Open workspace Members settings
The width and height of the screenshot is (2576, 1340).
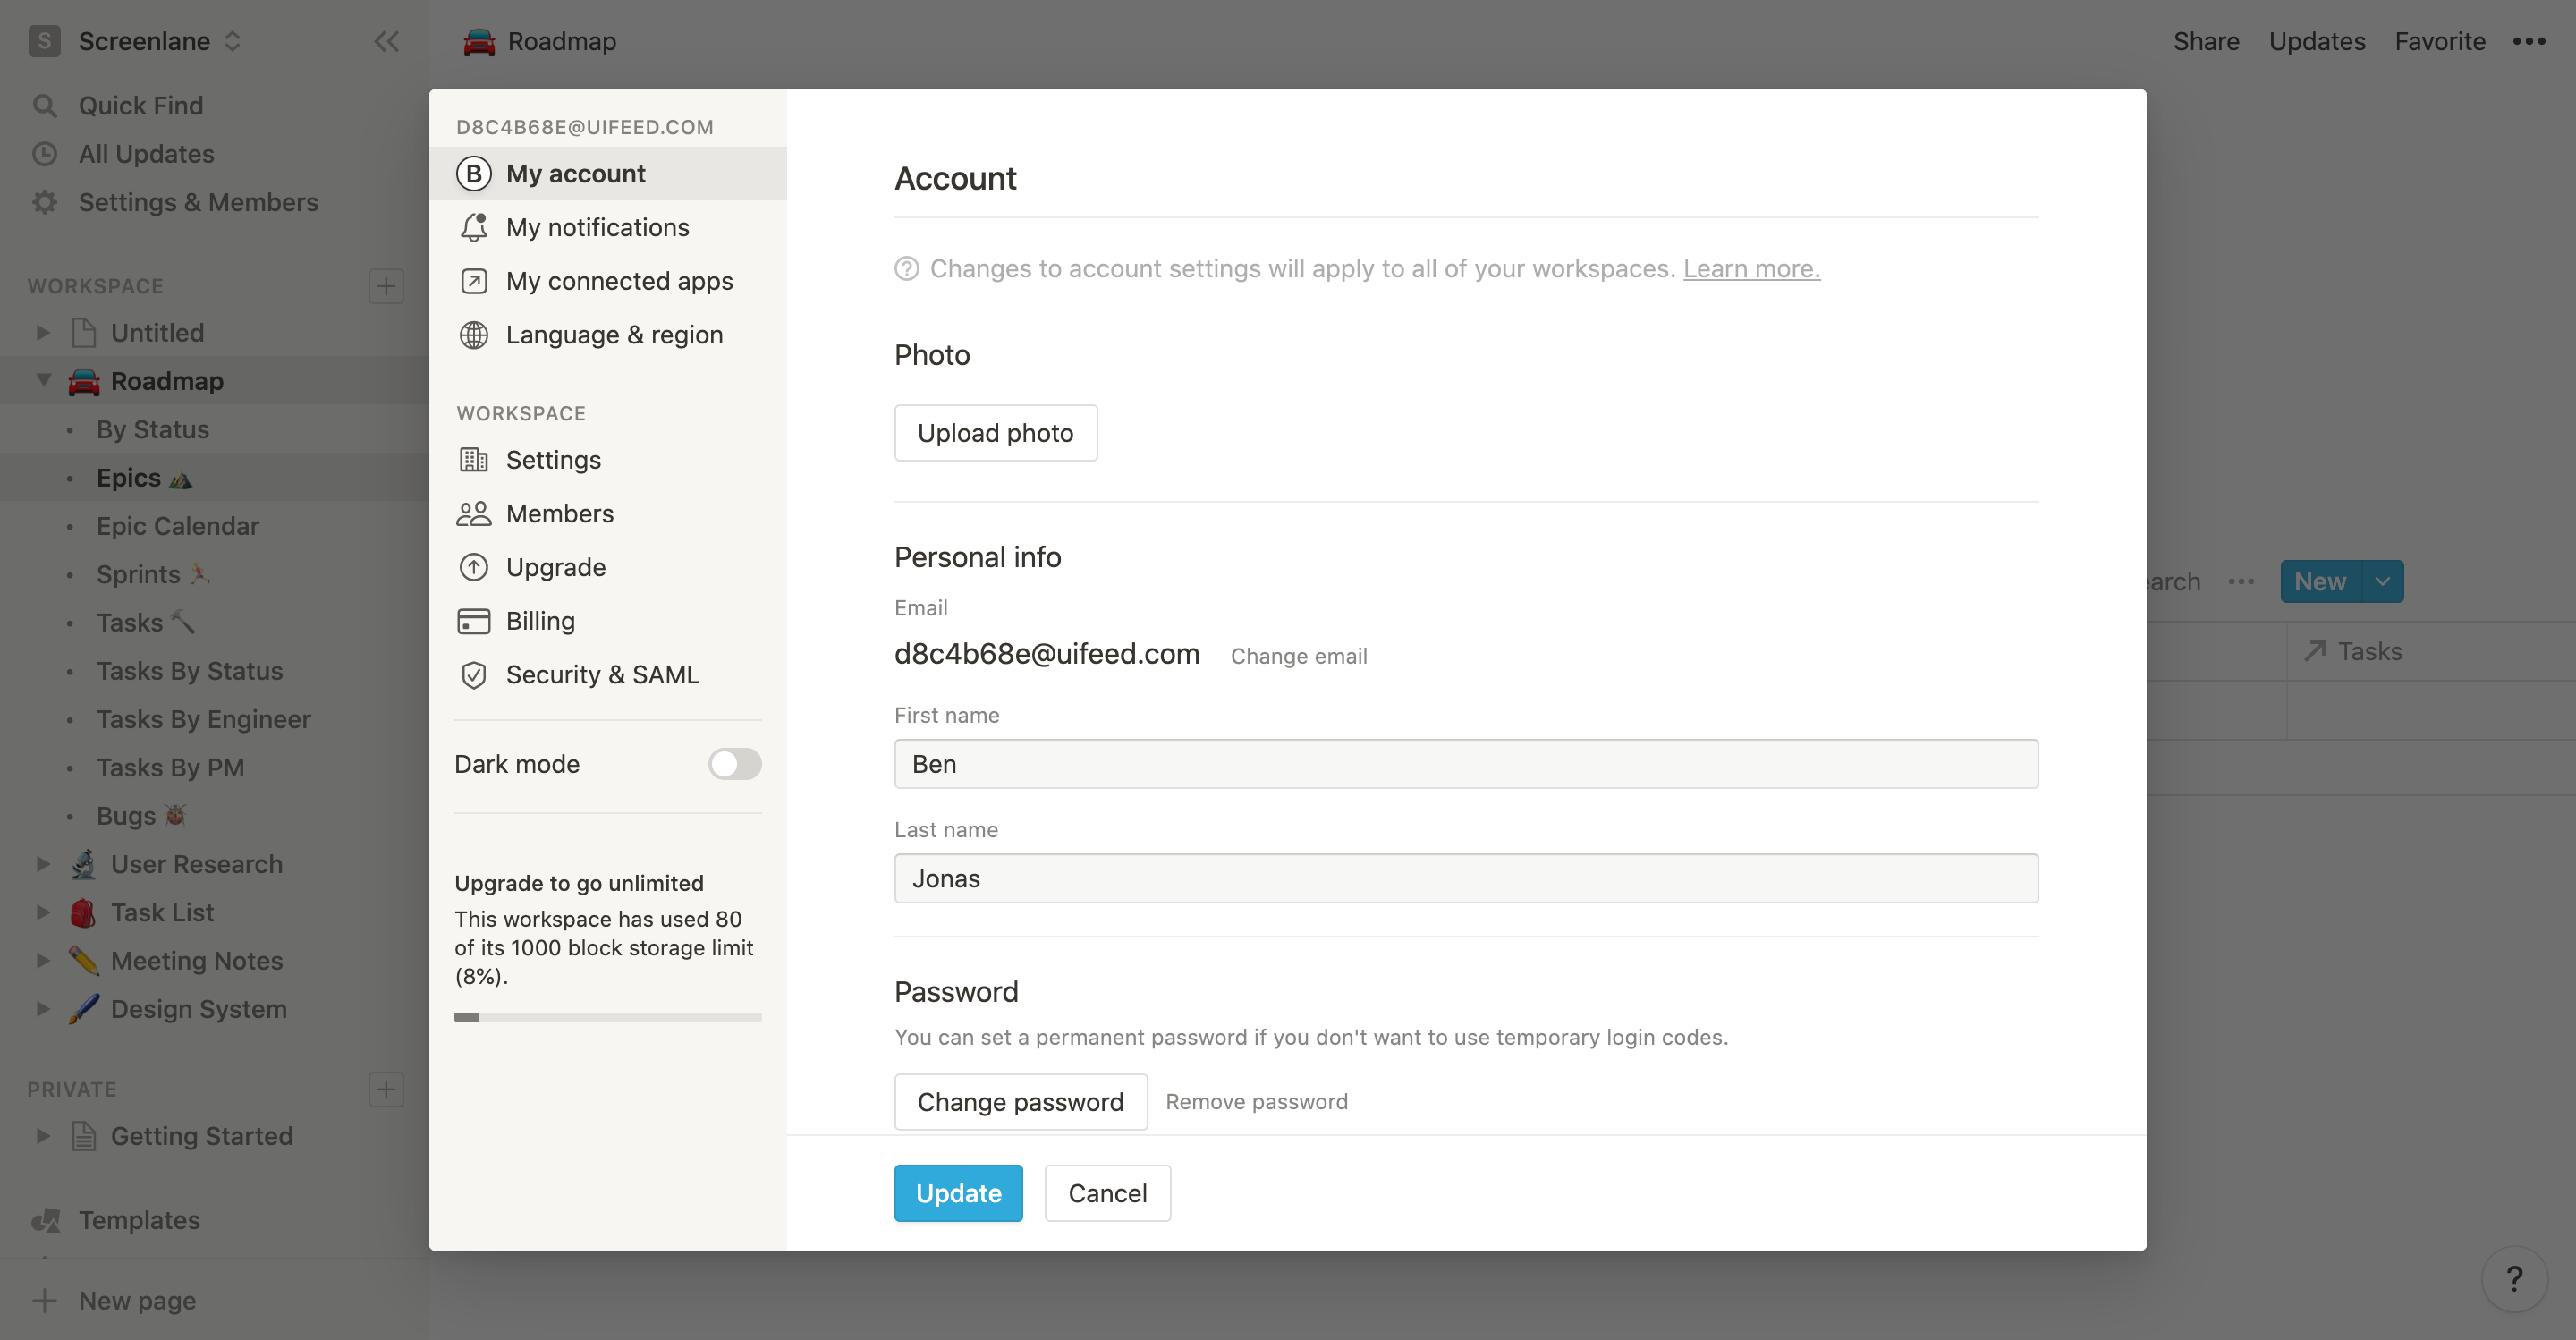coord(559,512)
